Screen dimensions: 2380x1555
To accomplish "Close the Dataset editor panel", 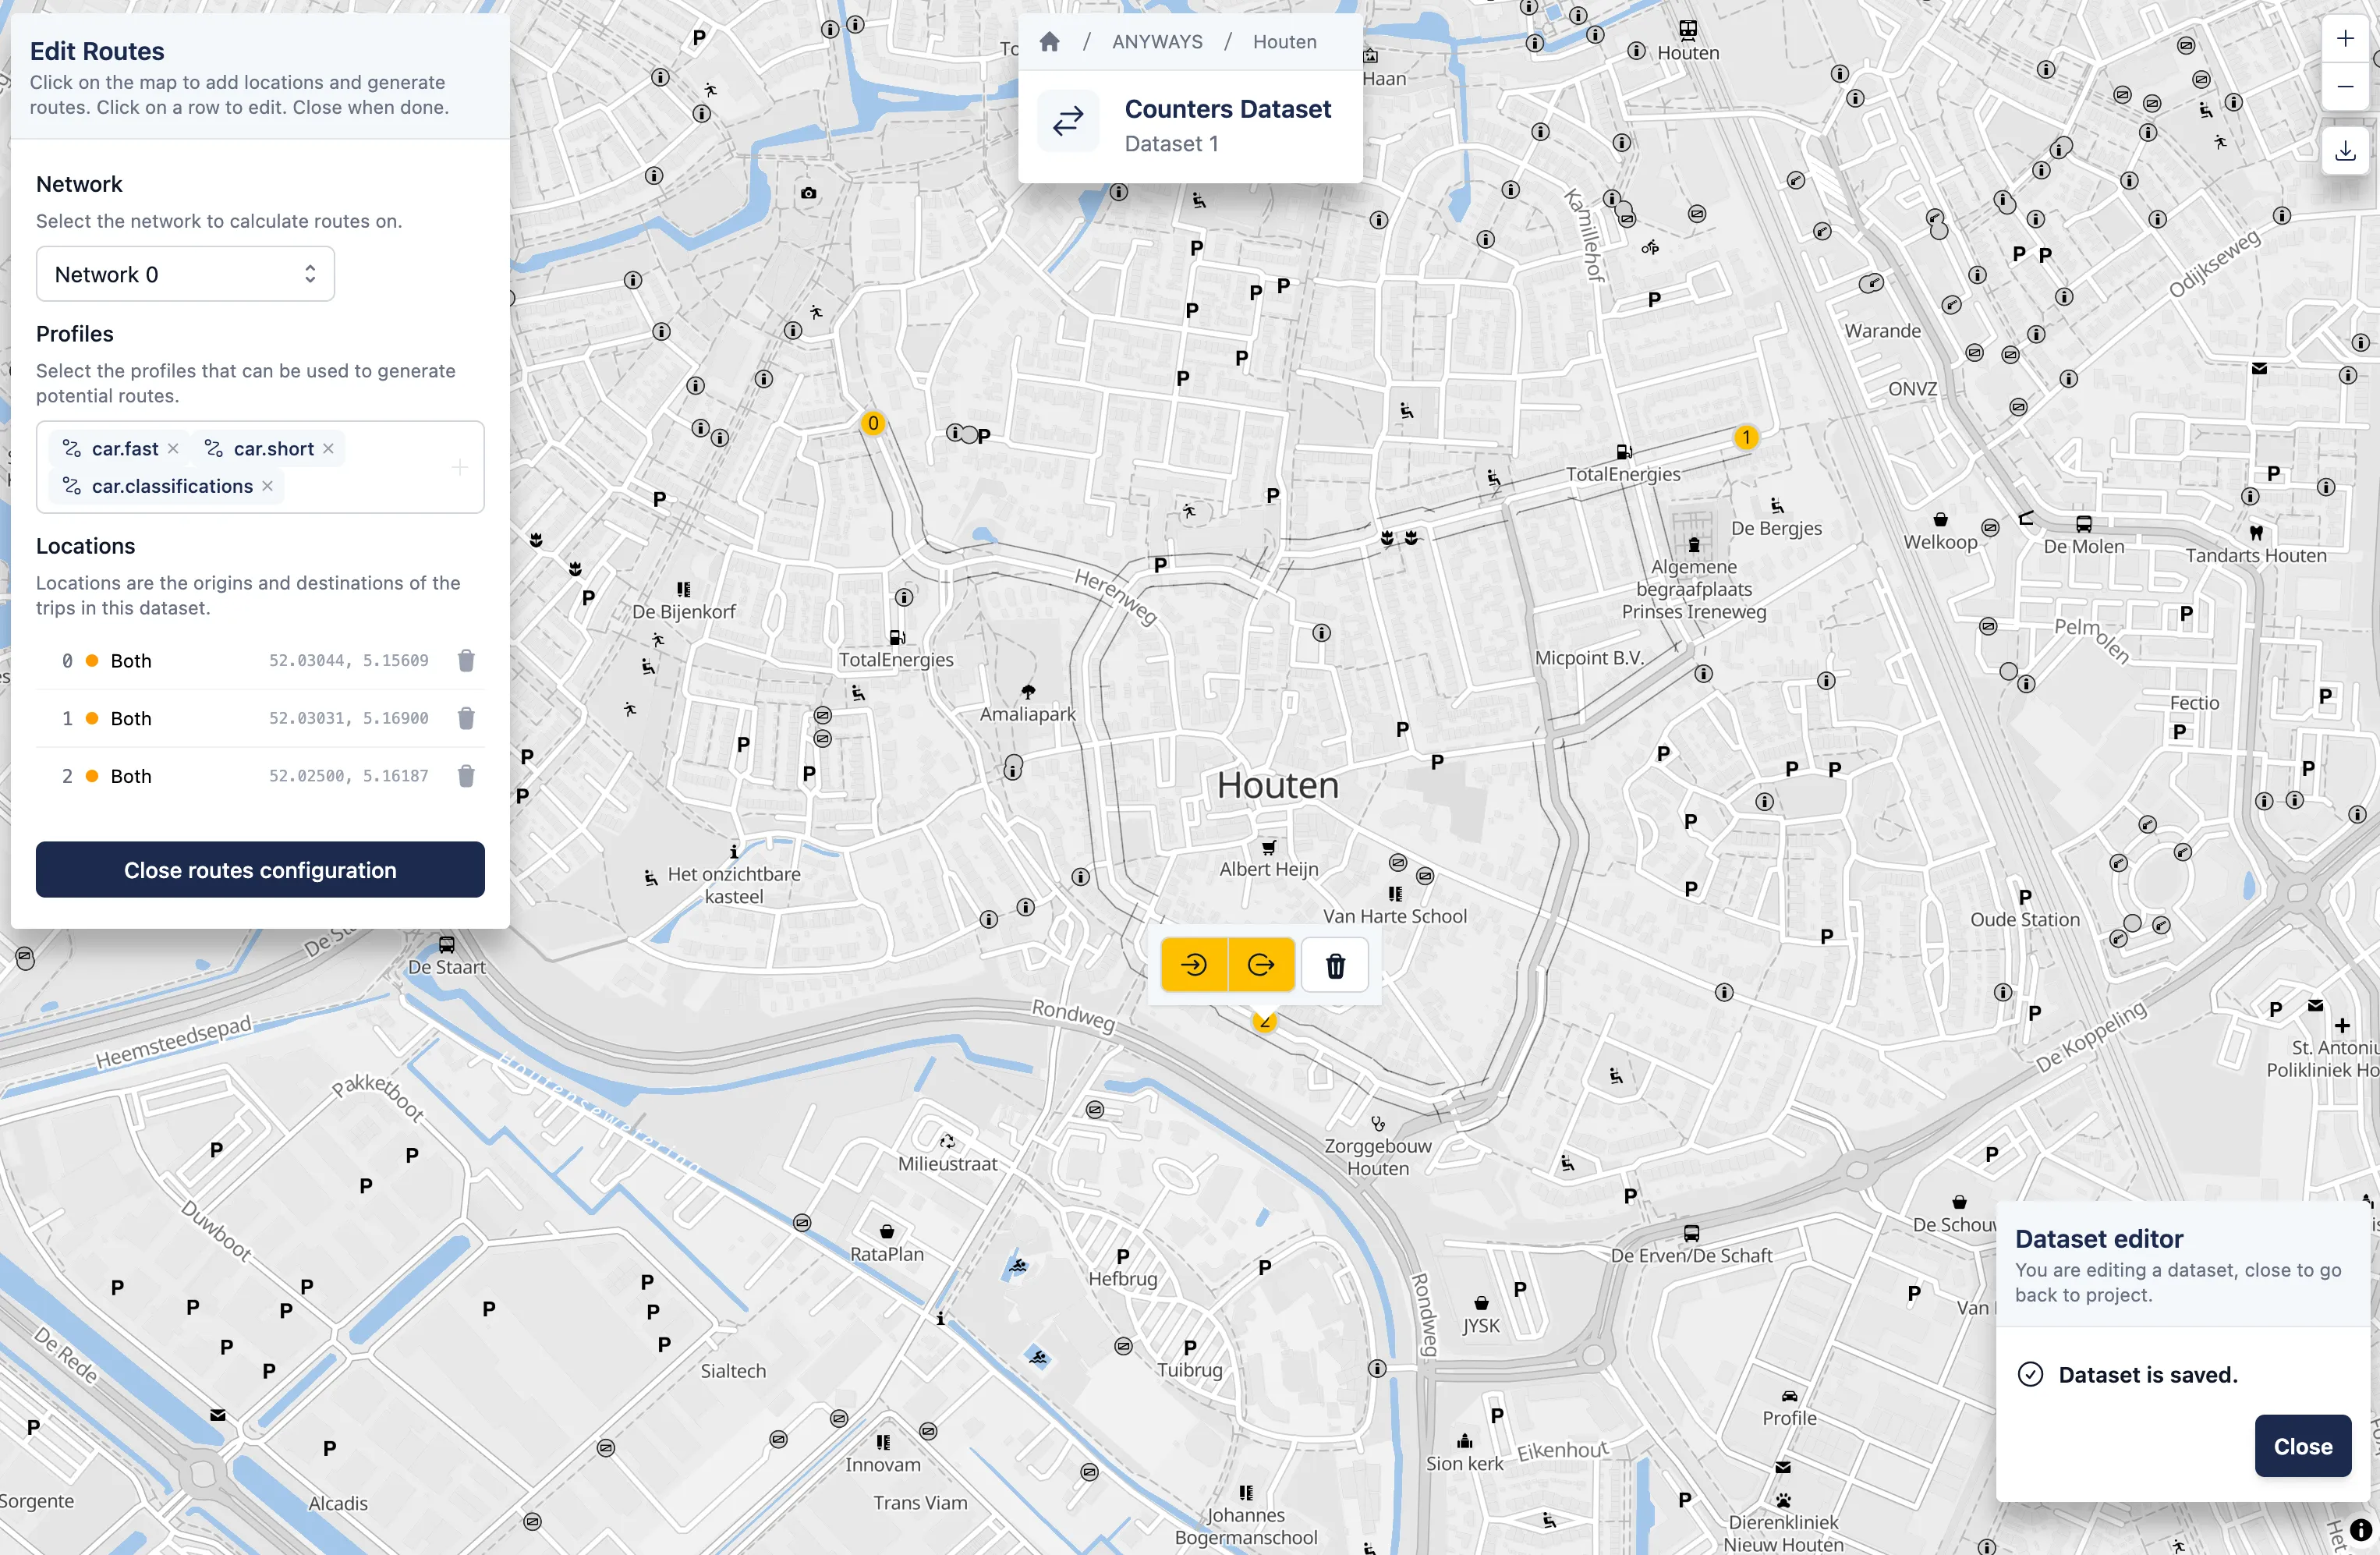I will tap(2302, 1446).
